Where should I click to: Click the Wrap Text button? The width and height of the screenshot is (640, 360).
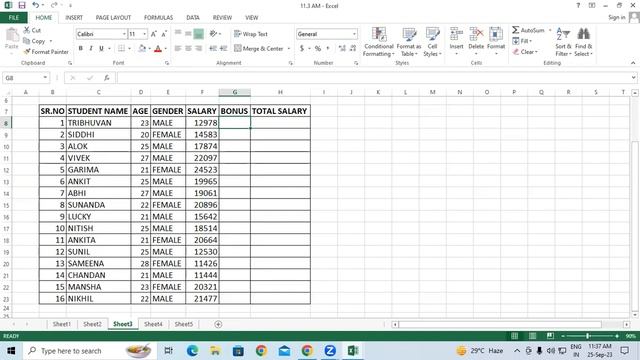[251, 34]
